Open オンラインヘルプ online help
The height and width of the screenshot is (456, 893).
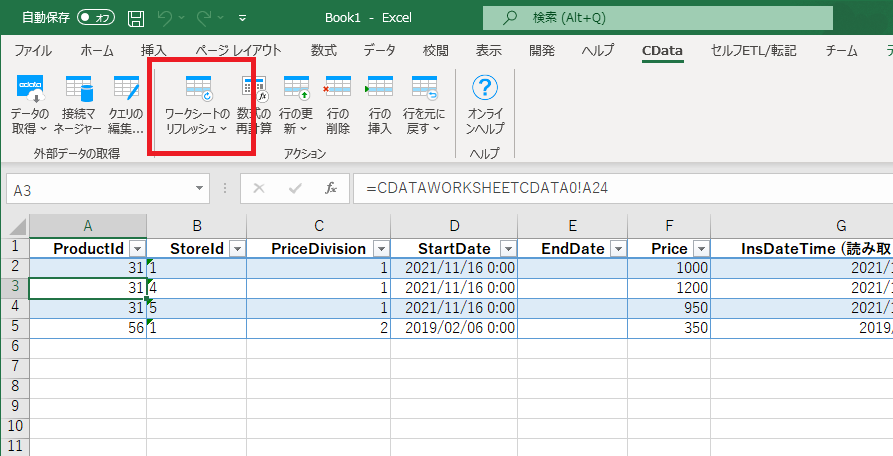(x=485, y=88)
